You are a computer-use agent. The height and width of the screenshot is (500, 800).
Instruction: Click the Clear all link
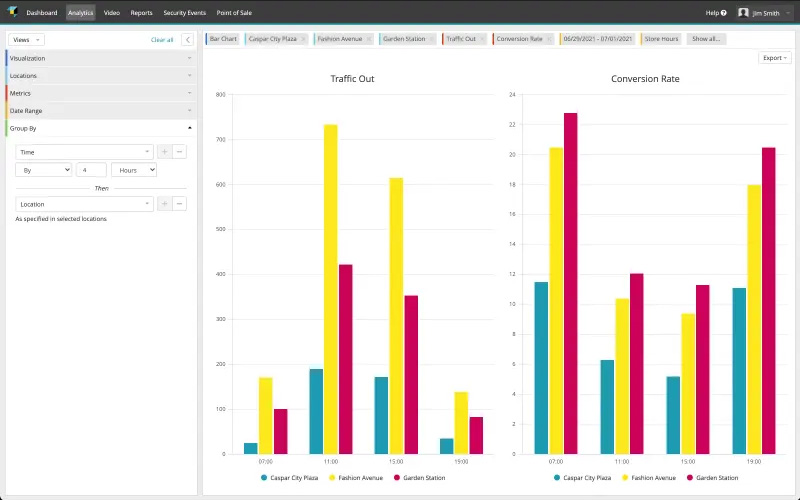pyautogui.click(x=162, y=40)
